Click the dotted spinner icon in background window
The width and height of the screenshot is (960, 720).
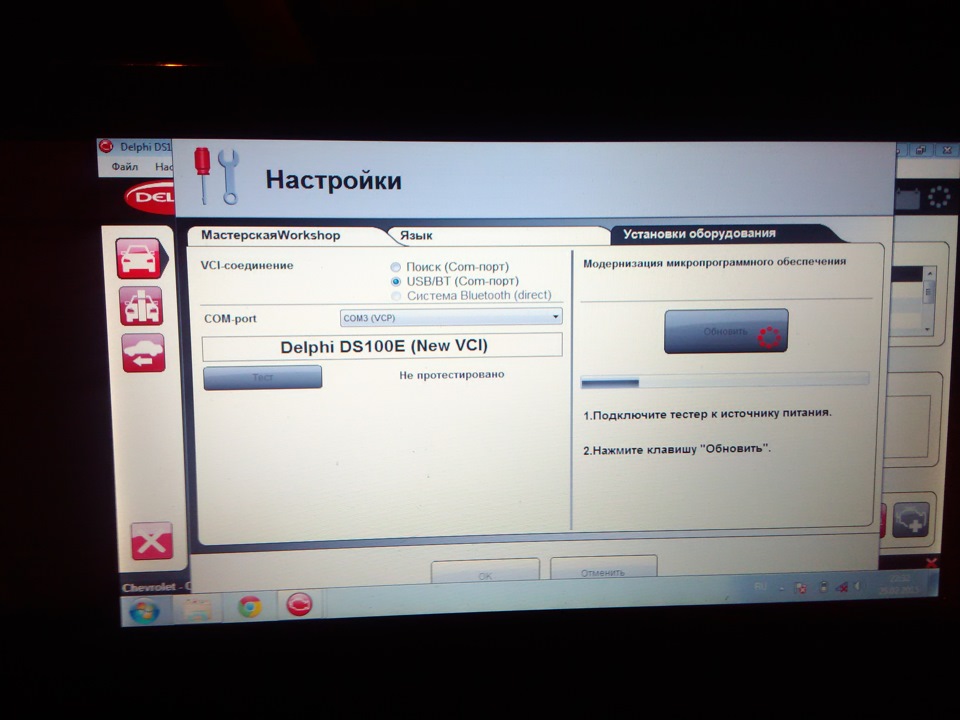click(x=939, y=197)
